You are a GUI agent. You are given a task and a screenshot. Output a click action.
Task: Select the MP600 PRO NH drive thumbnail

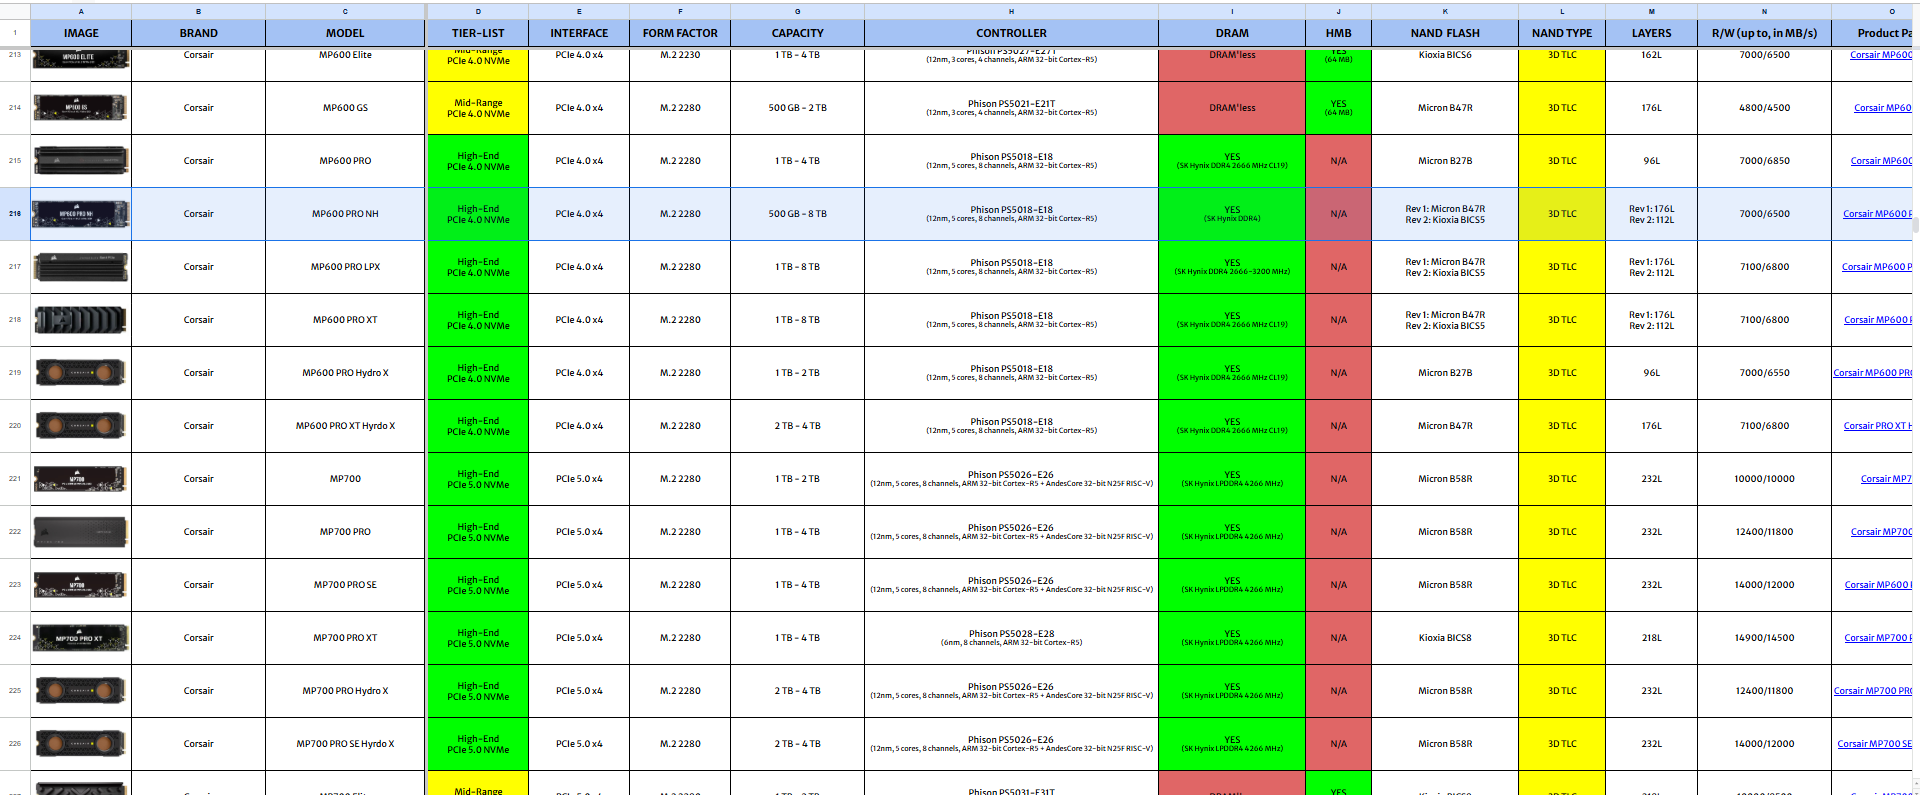(x=81, y=214)
